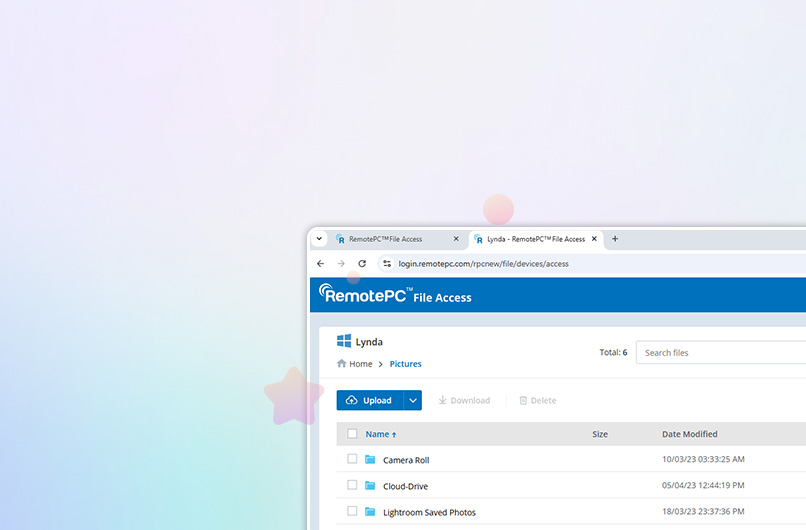The height and width of the screenshot is (530, 806).
Task: Focus the Search files field
Action: point(721,353)
